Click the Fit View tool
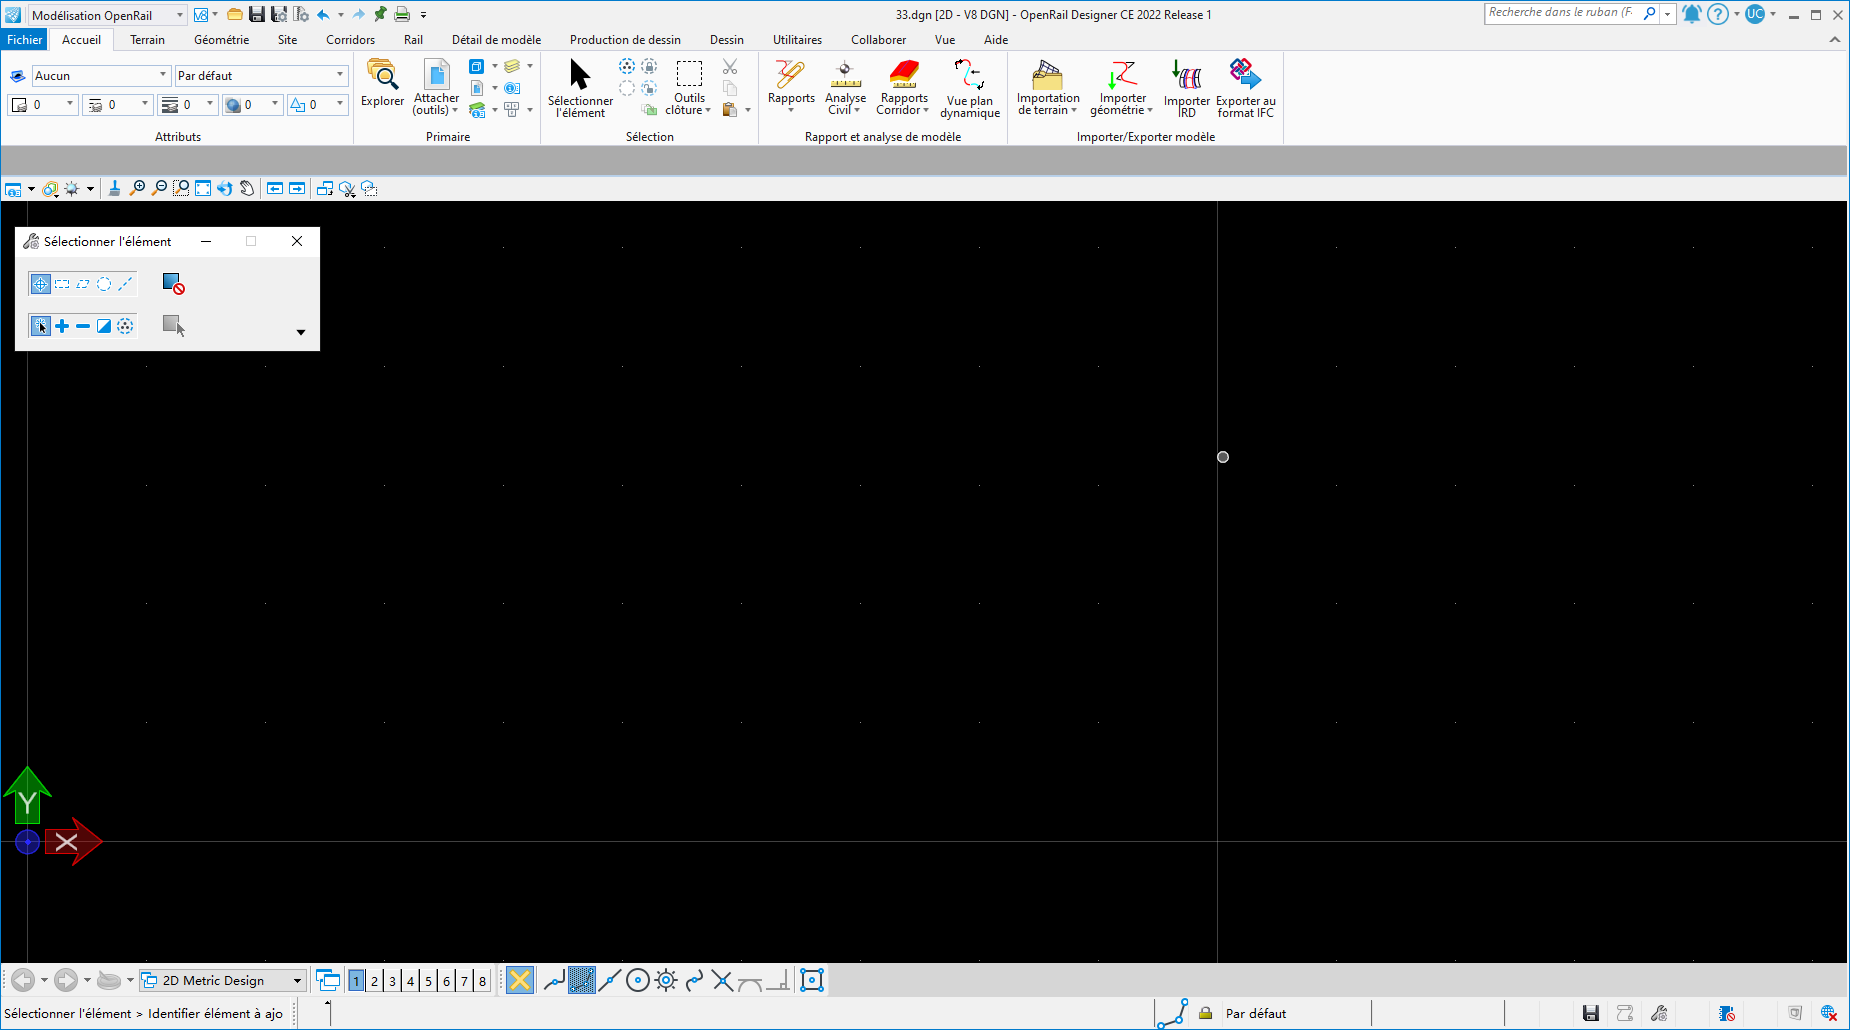This screenshot has height=1030, width=1850. [203, 188]
